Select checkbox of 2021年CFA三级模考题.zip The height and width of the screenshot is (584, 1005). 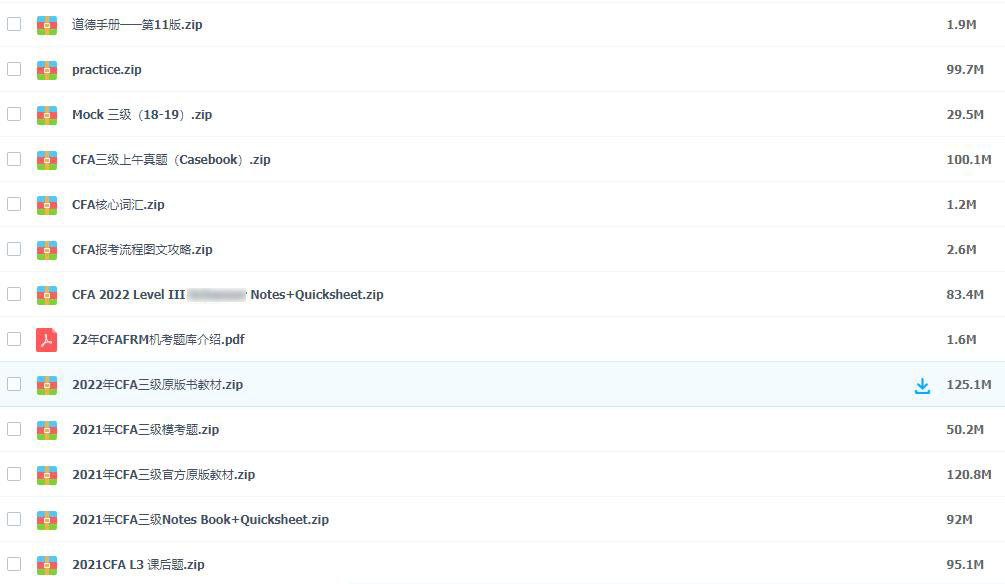(14, 429)
